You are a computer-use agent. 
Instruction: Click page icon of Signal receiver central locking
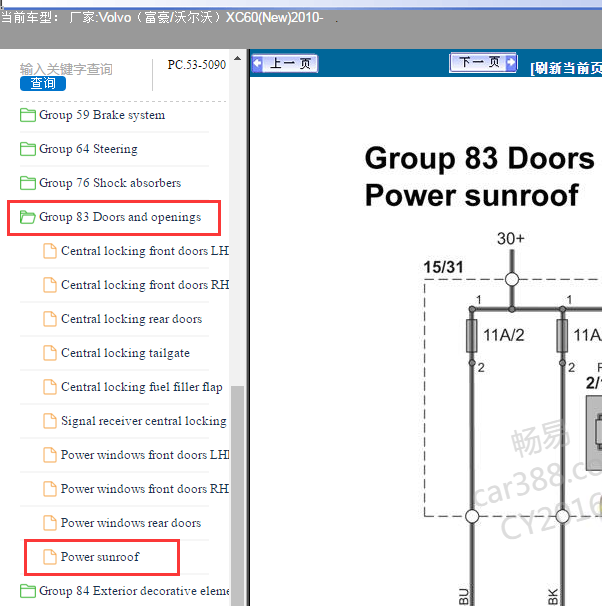pos(49,421)
